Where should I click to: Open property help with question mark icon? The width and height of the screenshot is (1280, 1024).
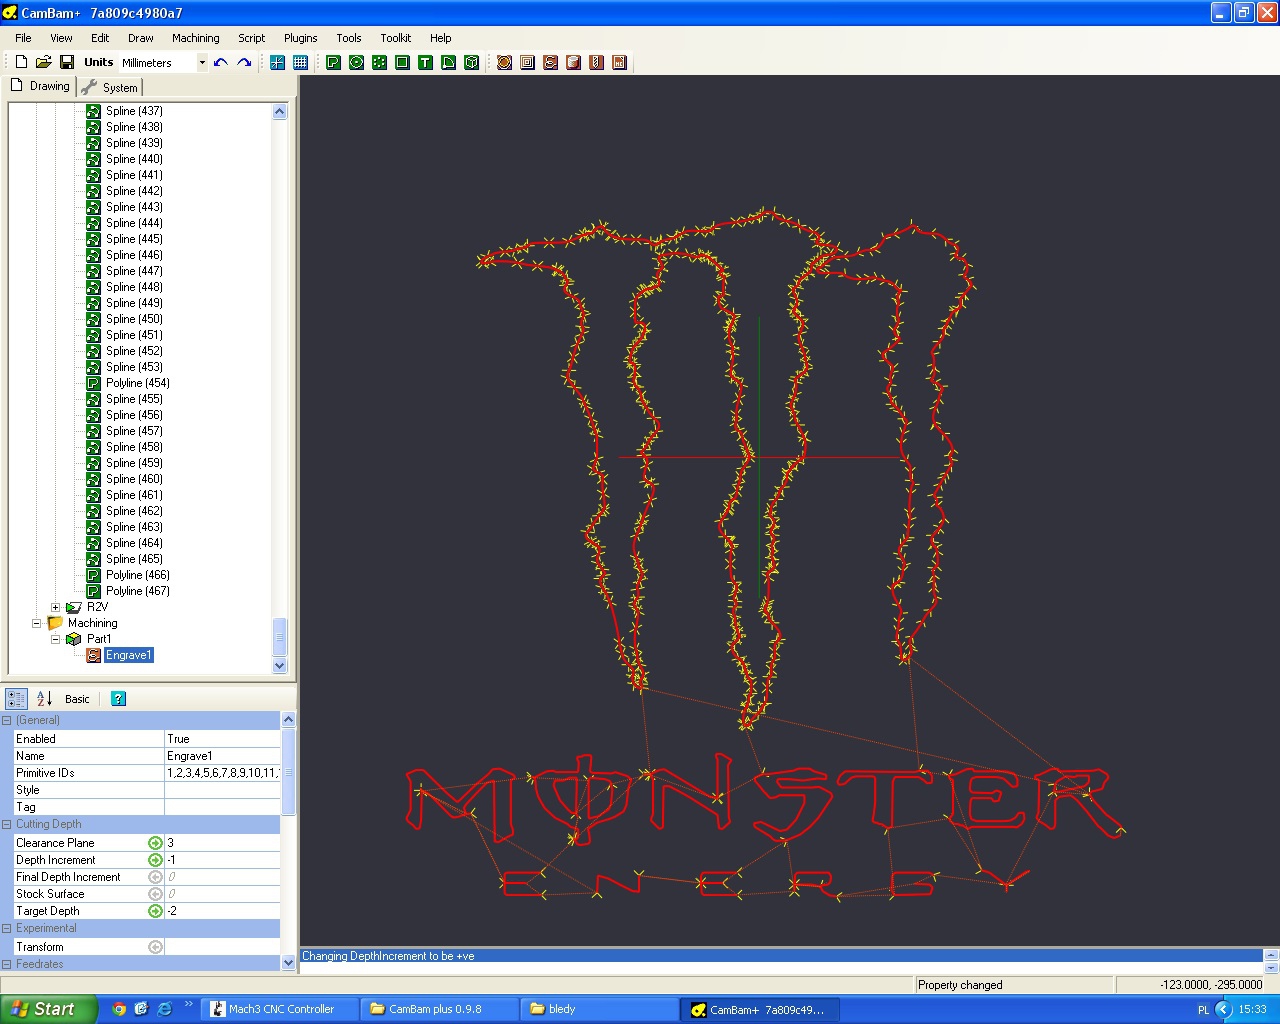coord(118,699)
